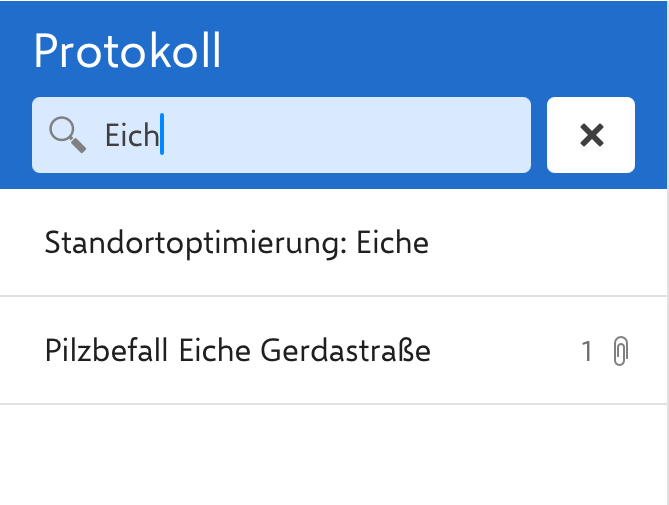Open the "Standortoptimierung: Eiche" entry

tap(236, 243)
